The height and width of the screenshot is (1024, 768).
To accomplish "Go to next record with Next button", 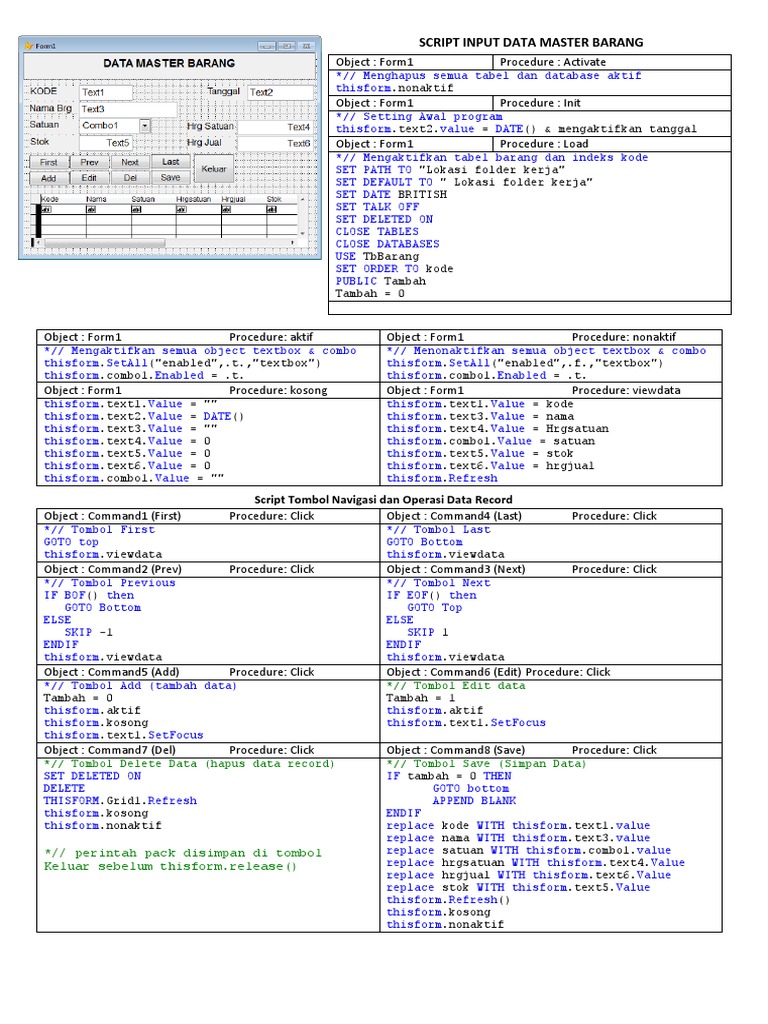I will (130, 162).
